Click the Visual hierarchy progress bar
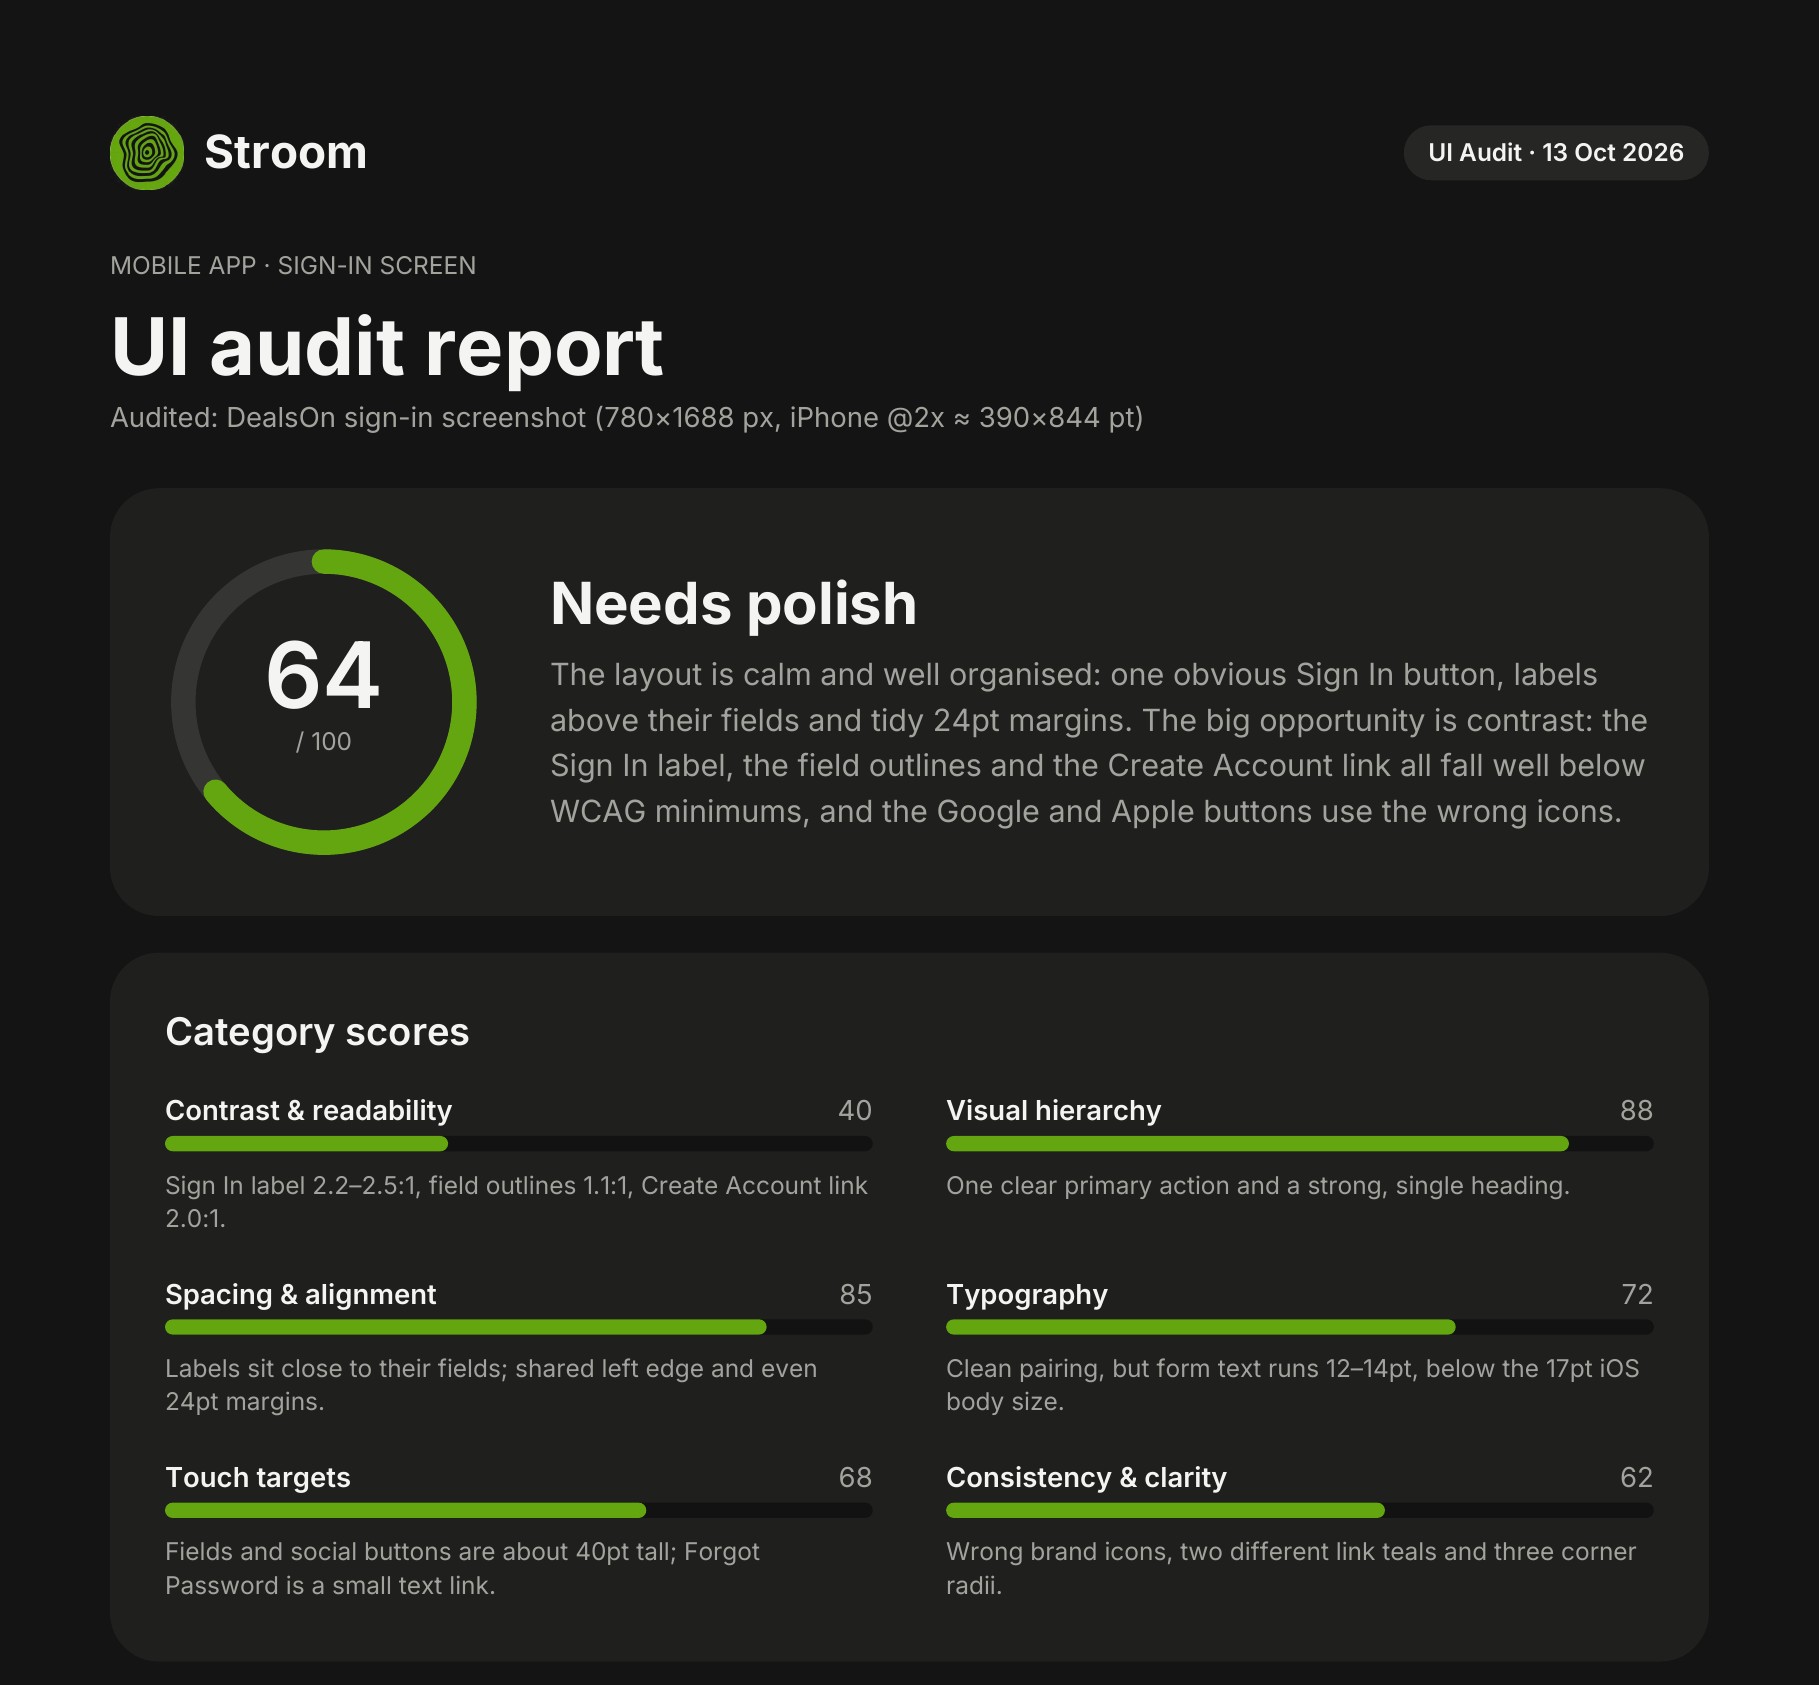1819x1685 pixels. [1300, 1144]
